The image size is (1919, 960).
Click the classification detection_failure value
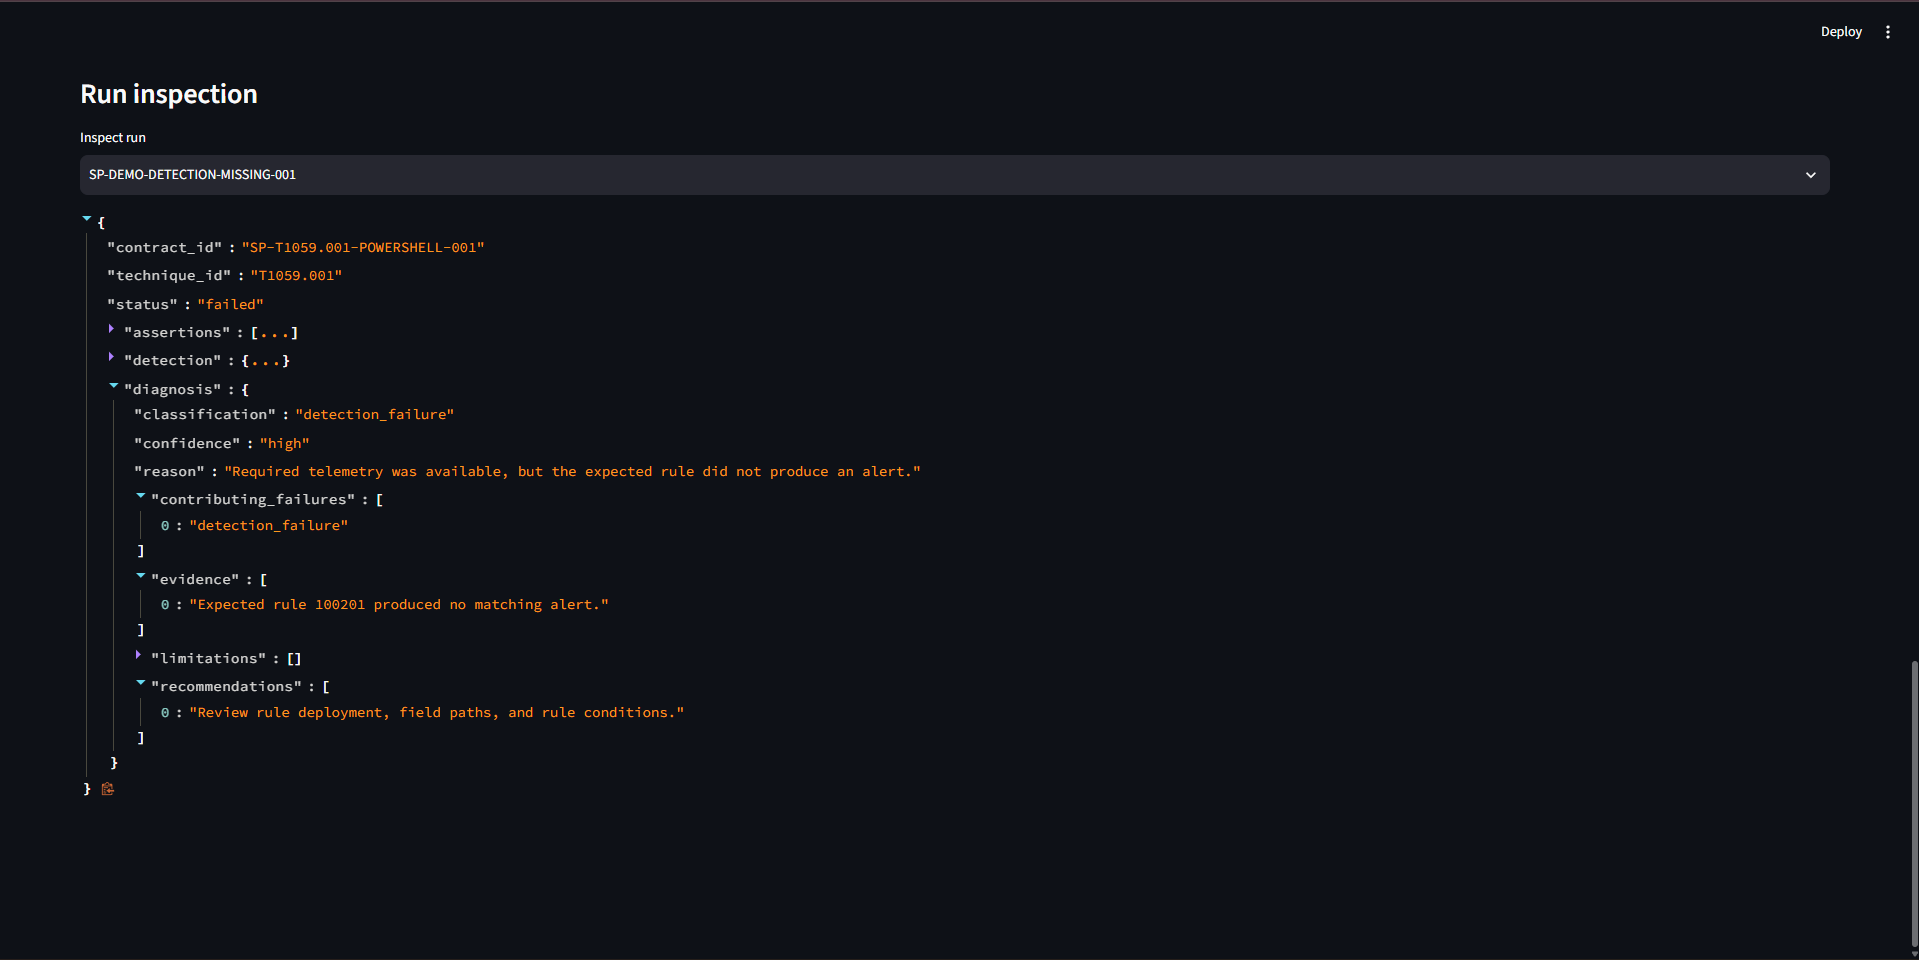[375, 414]
